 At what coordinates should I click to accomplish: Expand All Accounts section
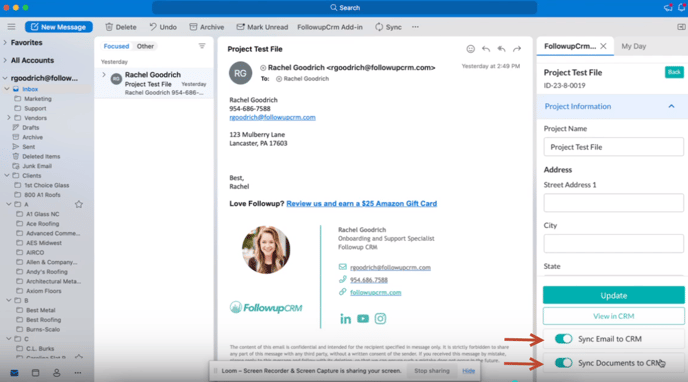click(5, 60)
